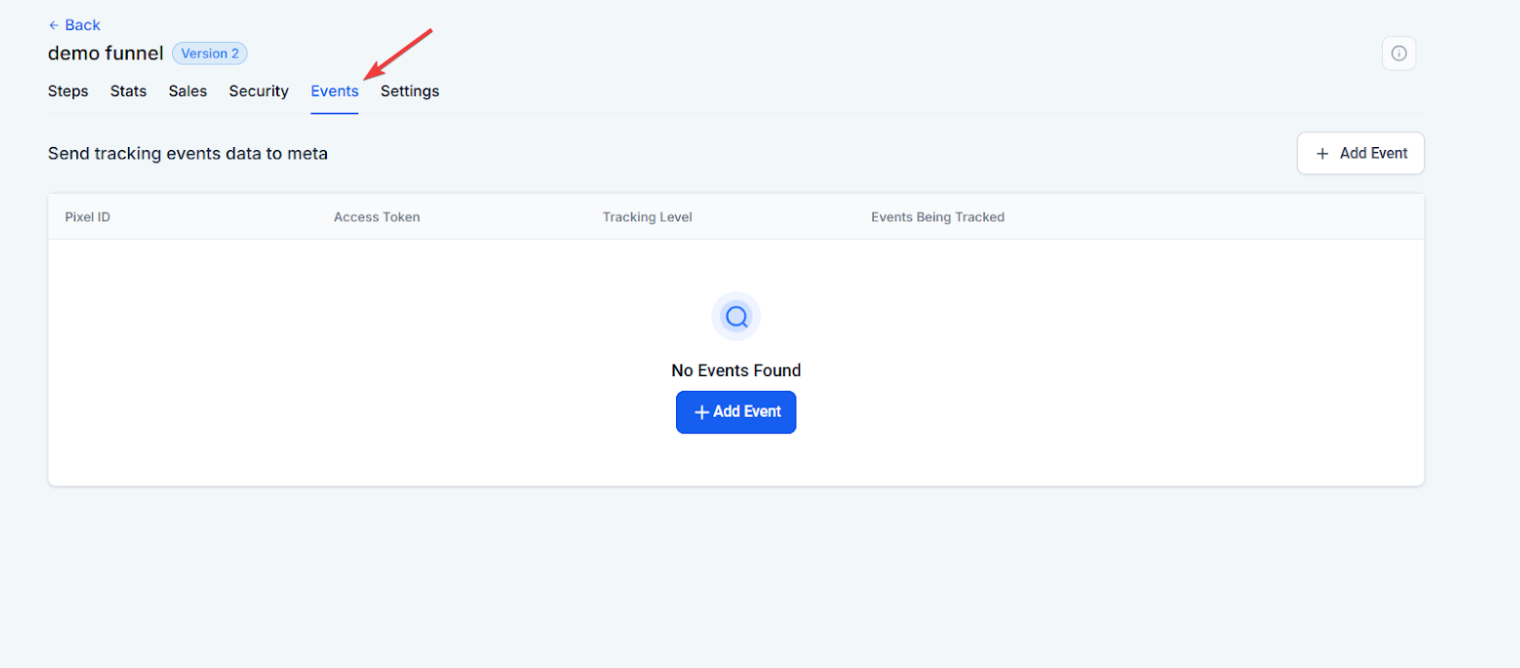Click the info icon at top right
This screenshot has height=668, width=1520.
click(x=1398, y=53)
